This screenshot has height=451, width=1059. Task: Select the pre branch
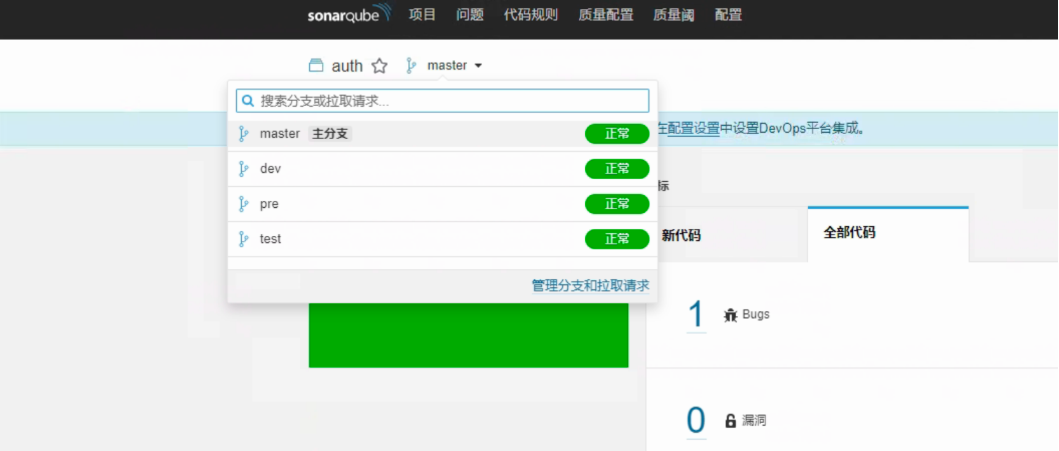coord(442,204)
